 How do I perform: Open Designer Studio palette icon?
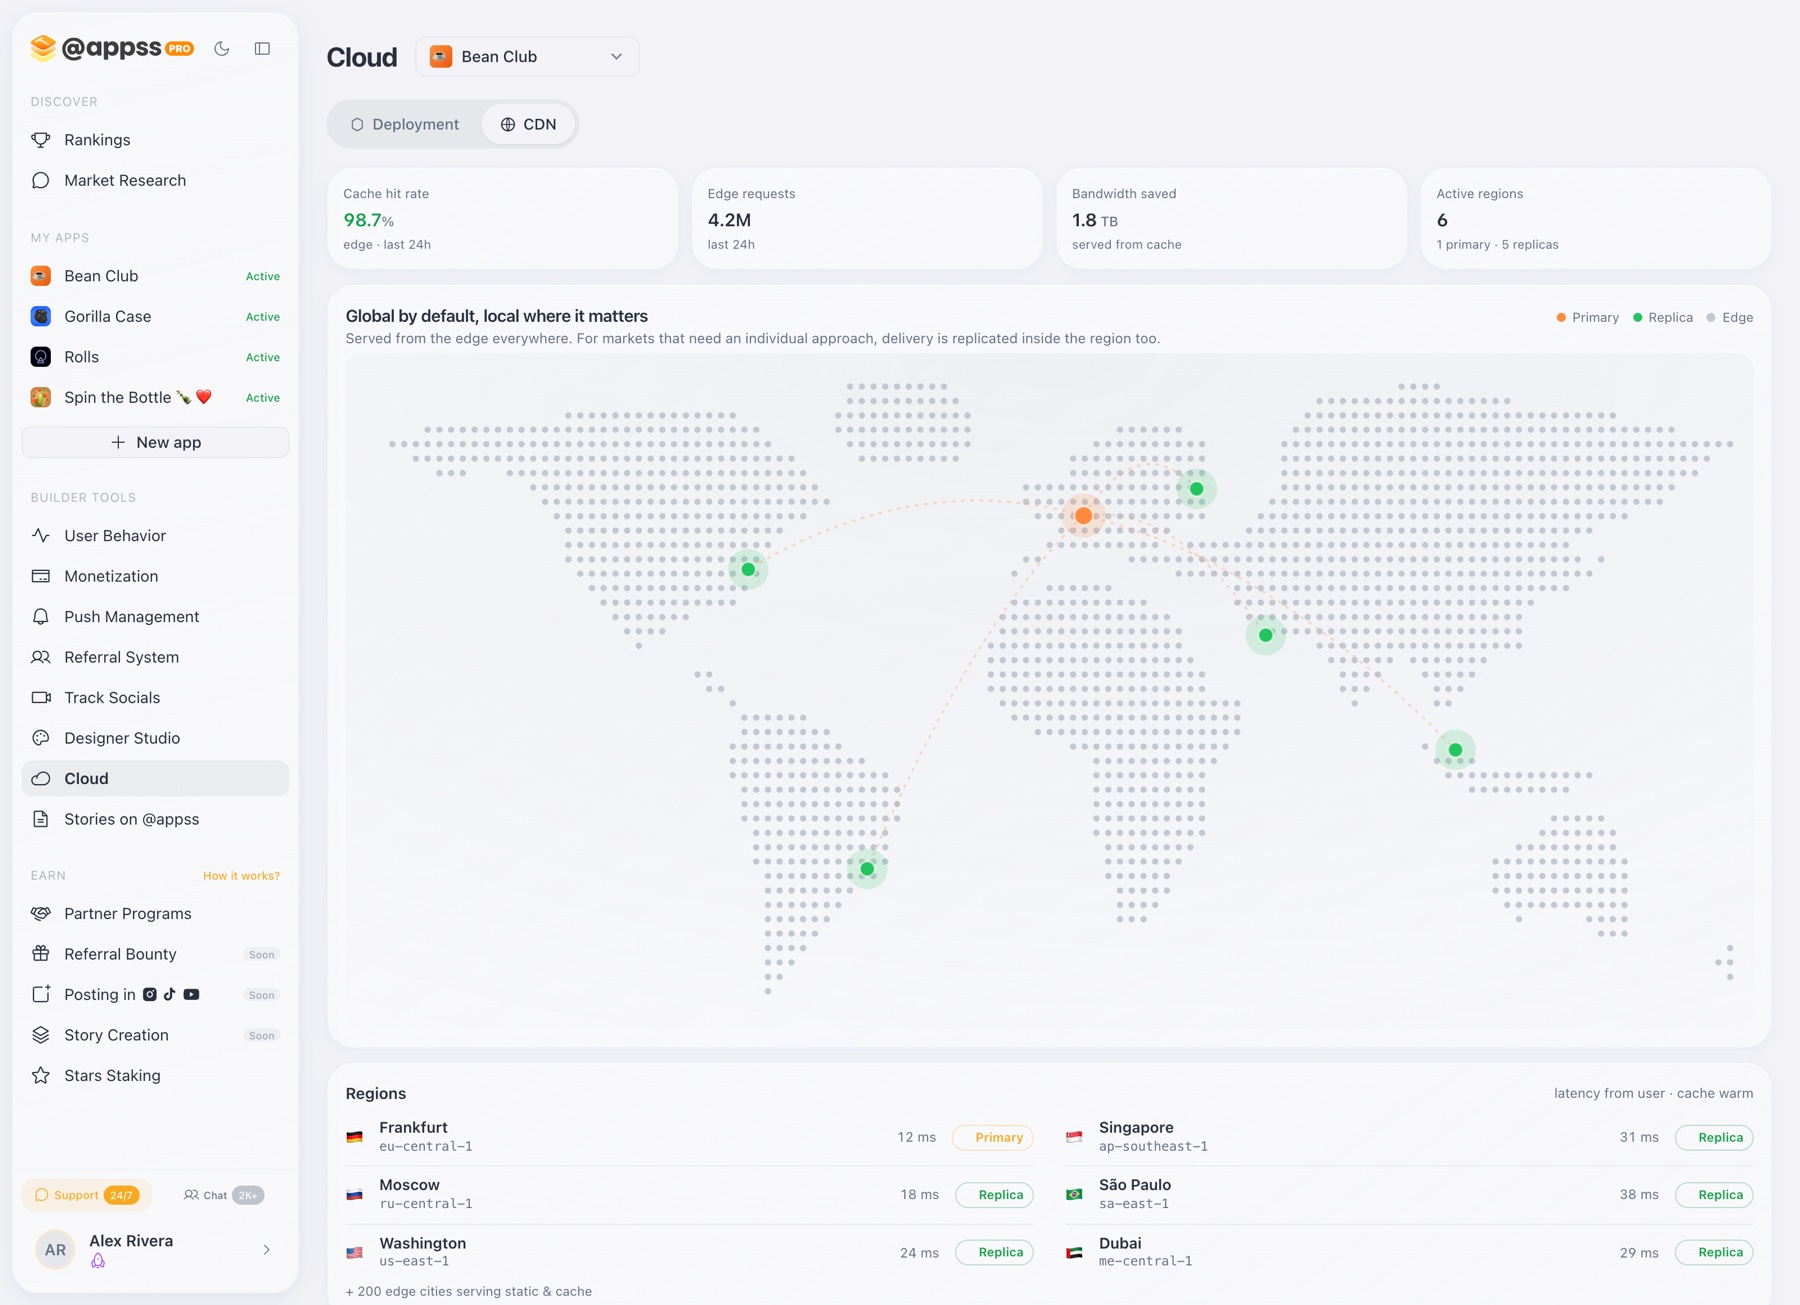point(41,738)
